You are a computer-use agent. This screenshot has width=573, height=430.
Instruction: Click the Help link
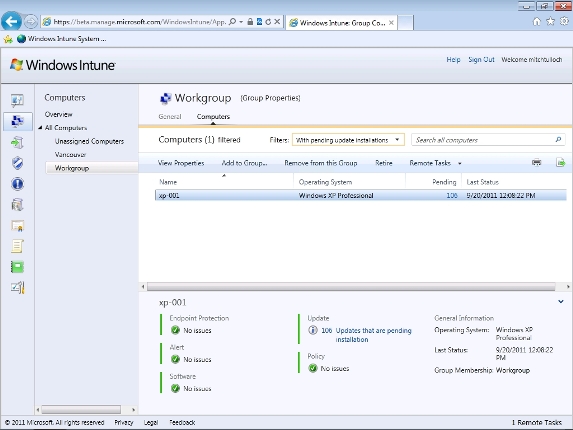(x=453, y=60)
